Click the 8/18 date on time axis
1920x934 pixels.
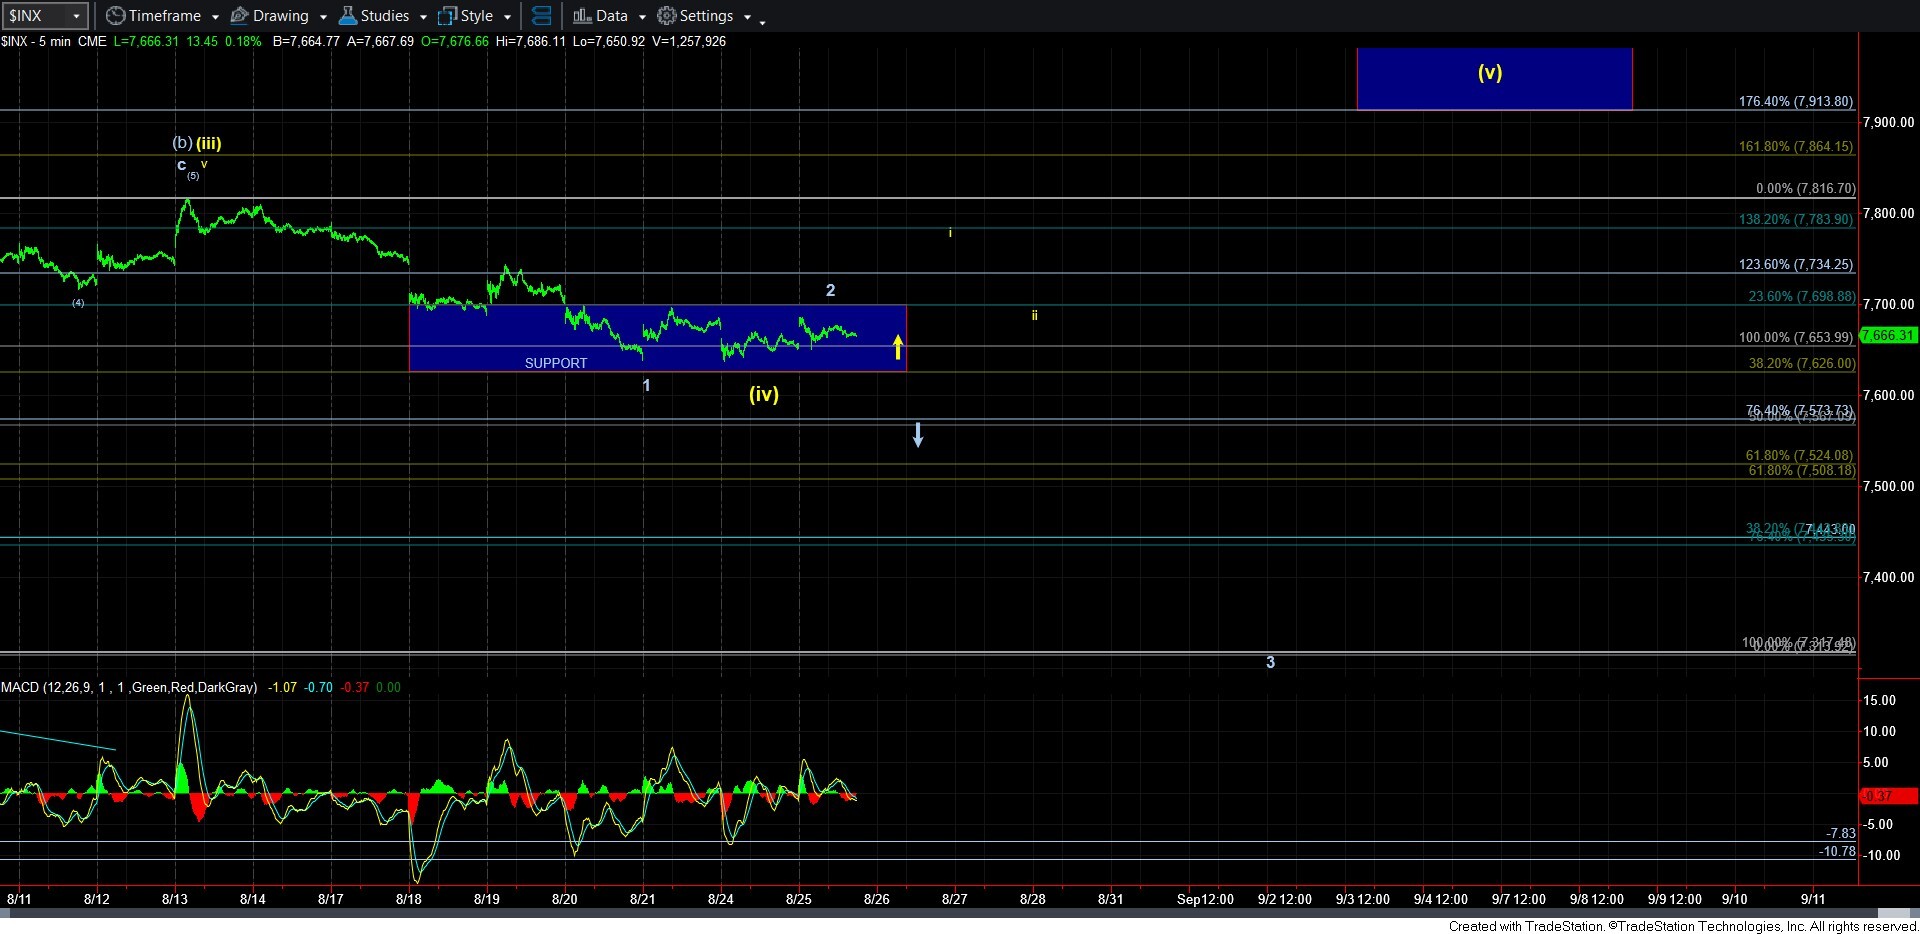pyautogui.click(x=408, y=899)
